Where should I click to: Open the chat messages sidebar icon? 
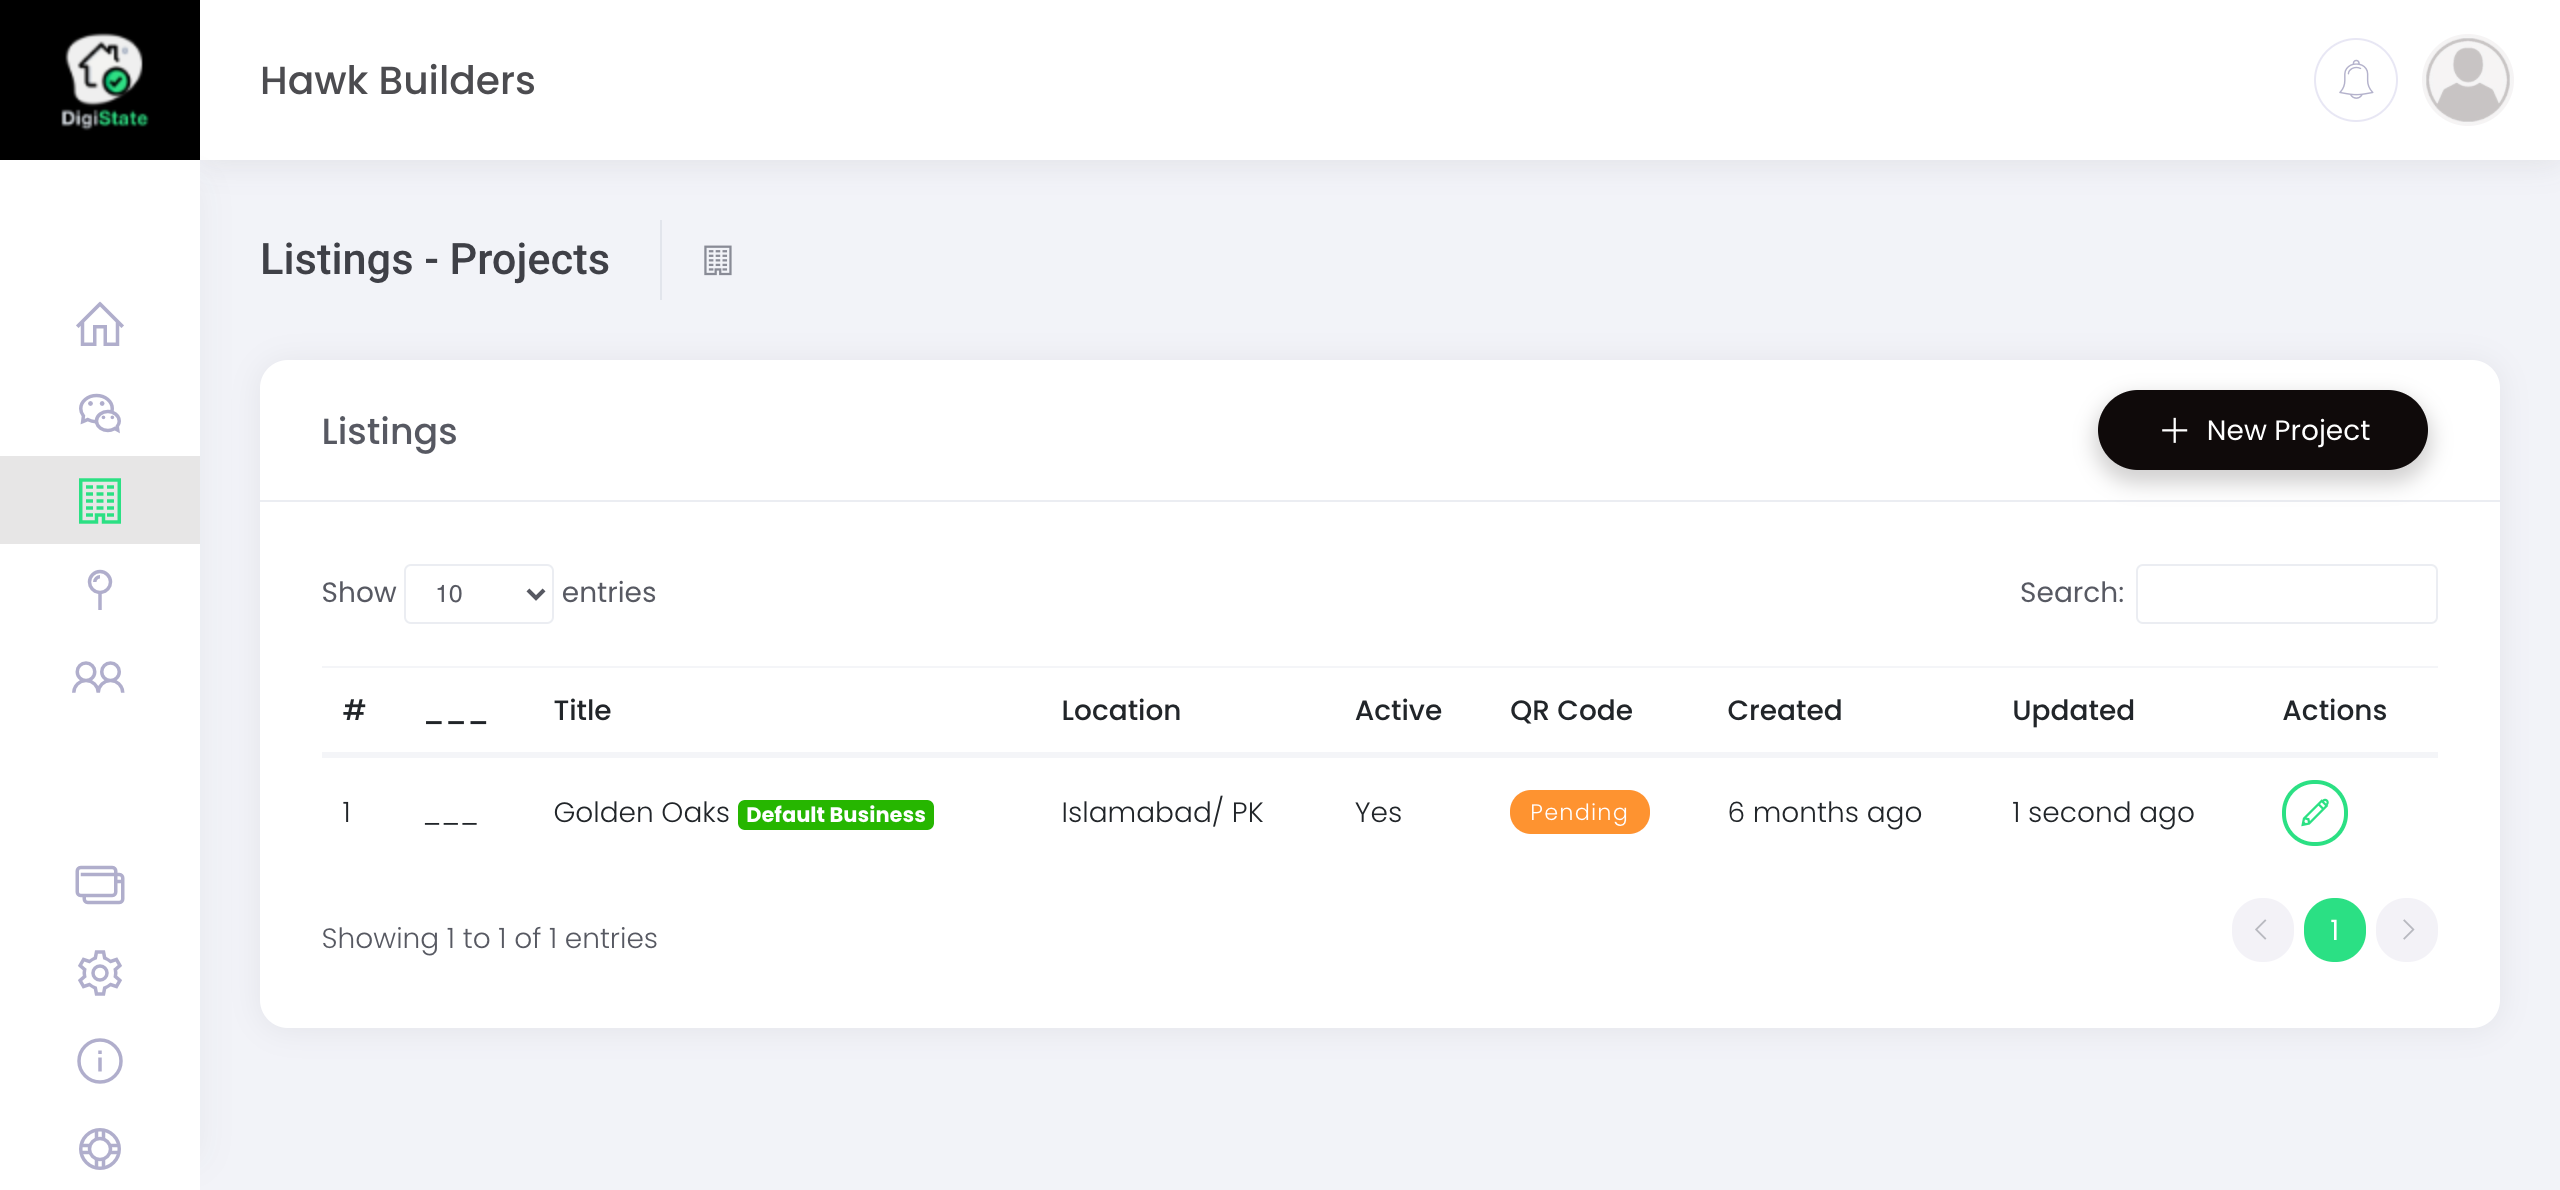(100, 412)
